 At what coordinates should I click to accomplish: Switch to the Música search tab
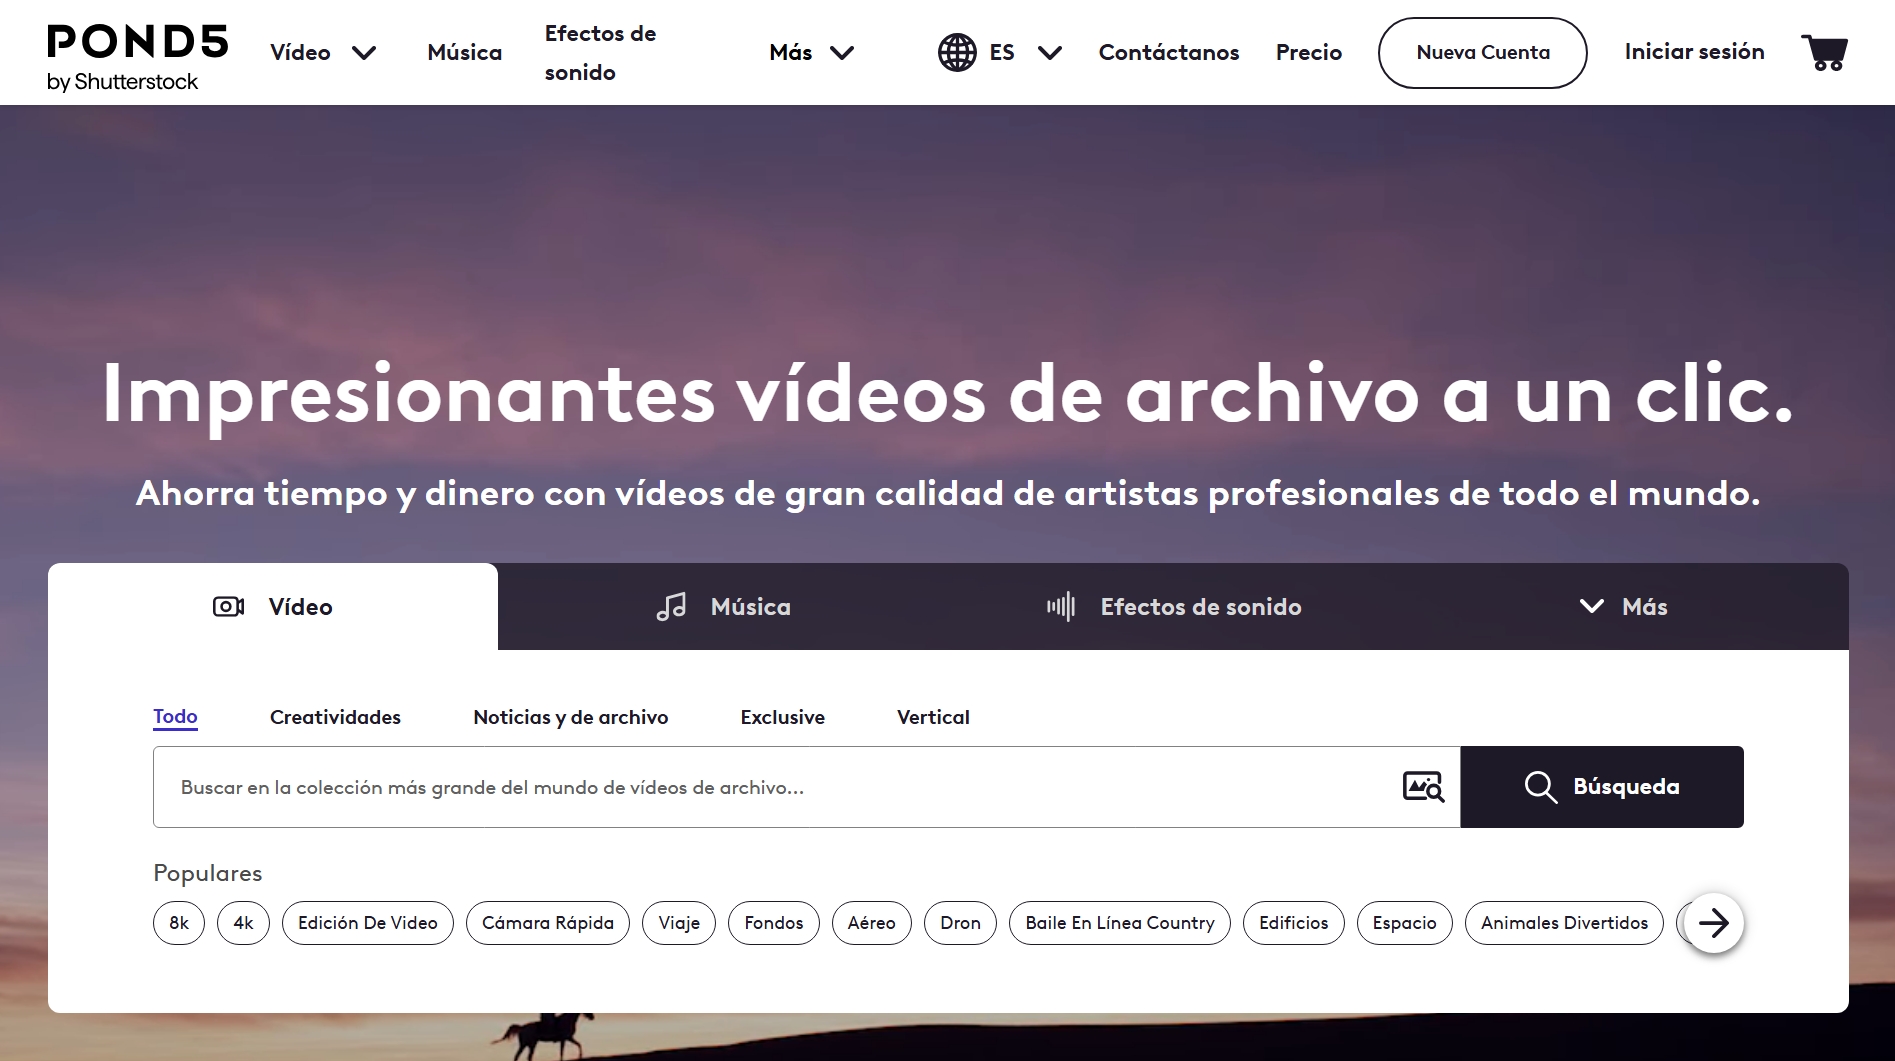click(x=723, y=607)
